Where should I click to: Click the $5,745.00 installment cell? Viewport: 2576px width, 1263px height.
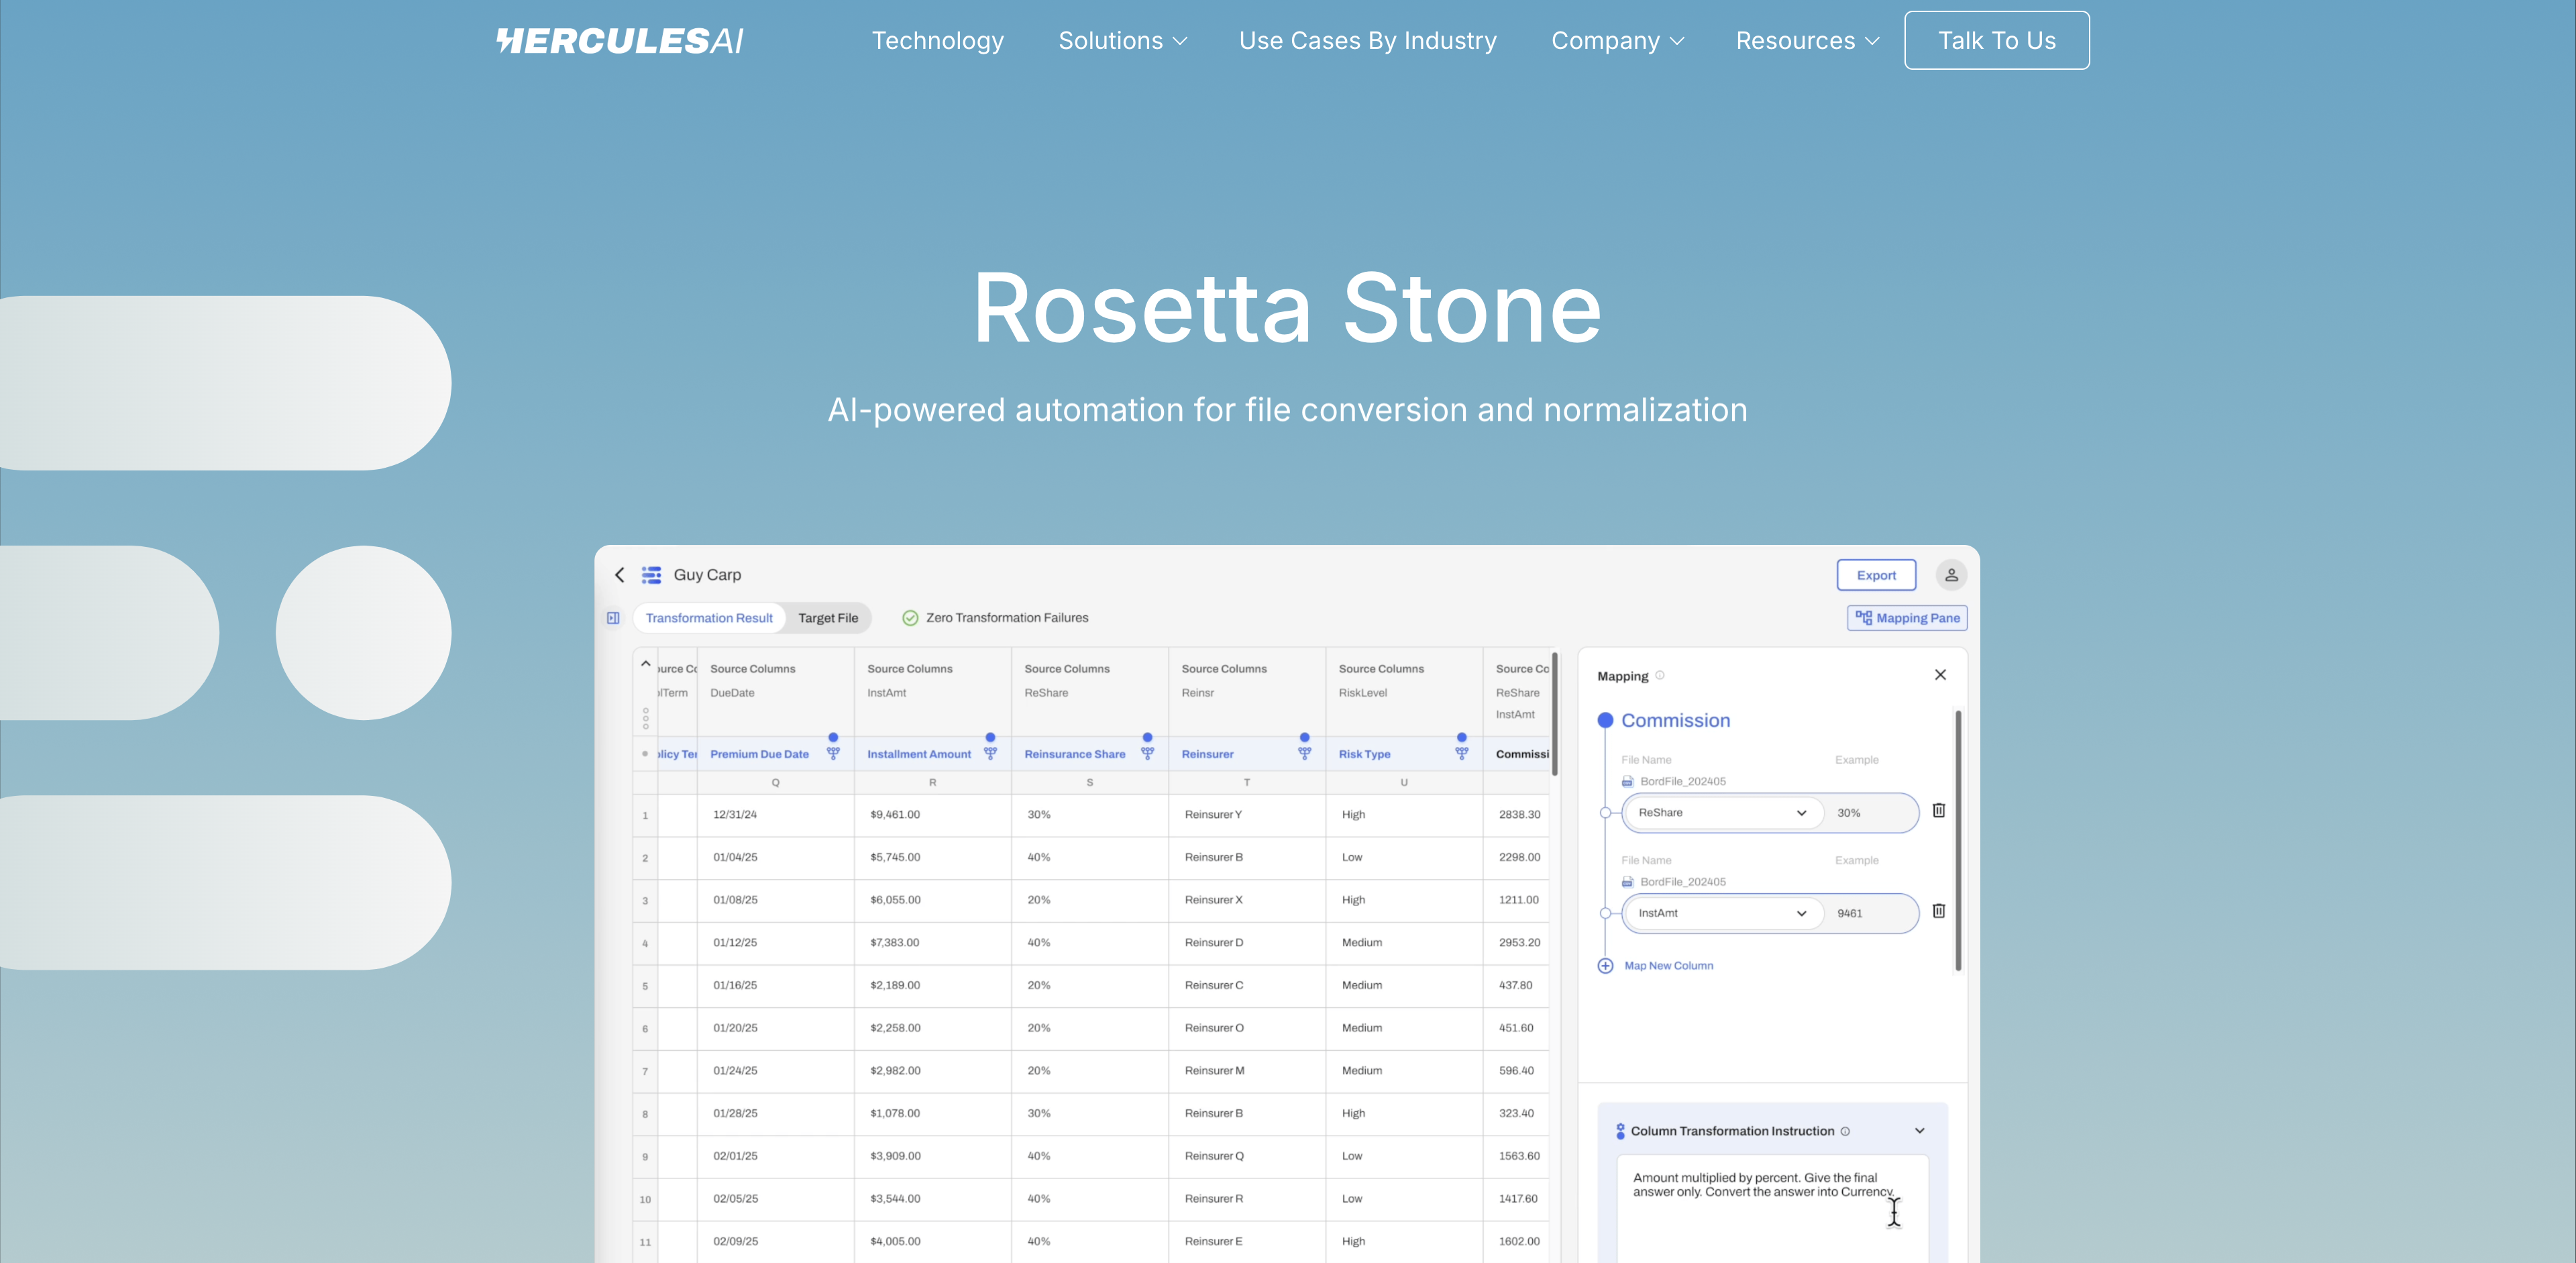932,858
